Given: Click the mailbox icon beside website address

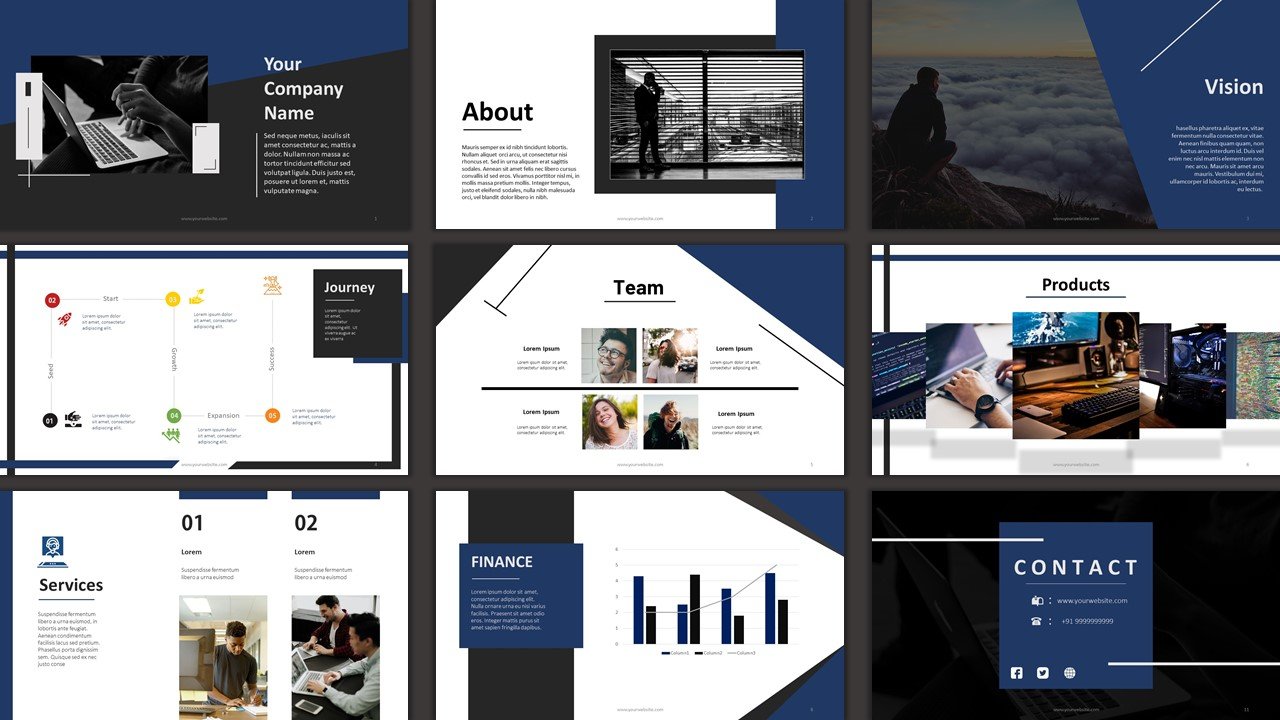Looking at the screenshot, I should click(1036, 601).
